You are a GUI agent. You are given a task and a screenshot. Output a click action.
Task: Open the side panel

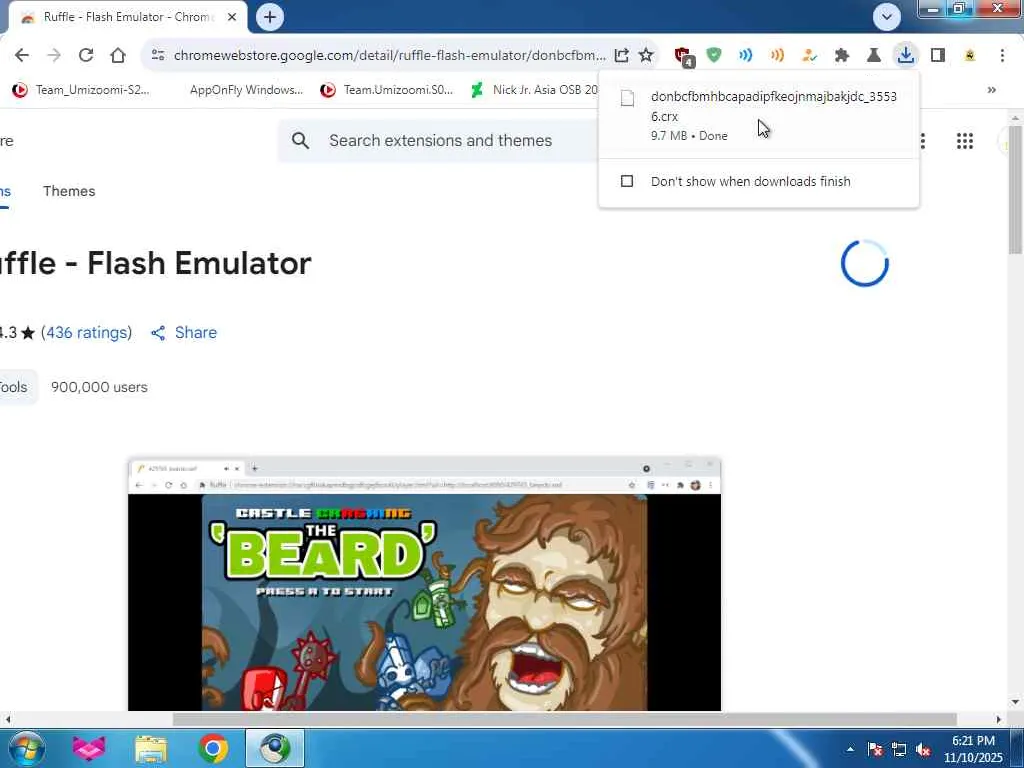tap(938, 56)
